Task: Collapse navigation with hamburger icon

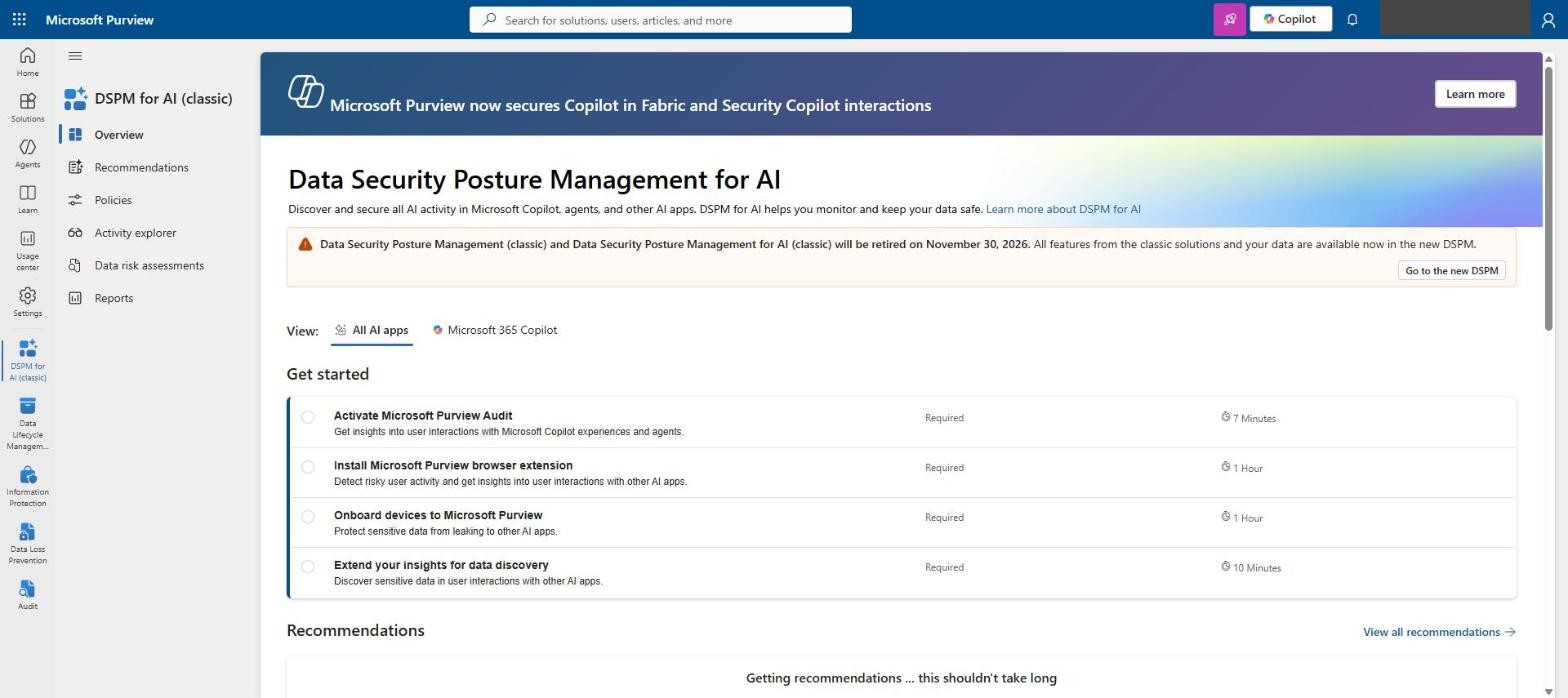Action: (75, 56)
